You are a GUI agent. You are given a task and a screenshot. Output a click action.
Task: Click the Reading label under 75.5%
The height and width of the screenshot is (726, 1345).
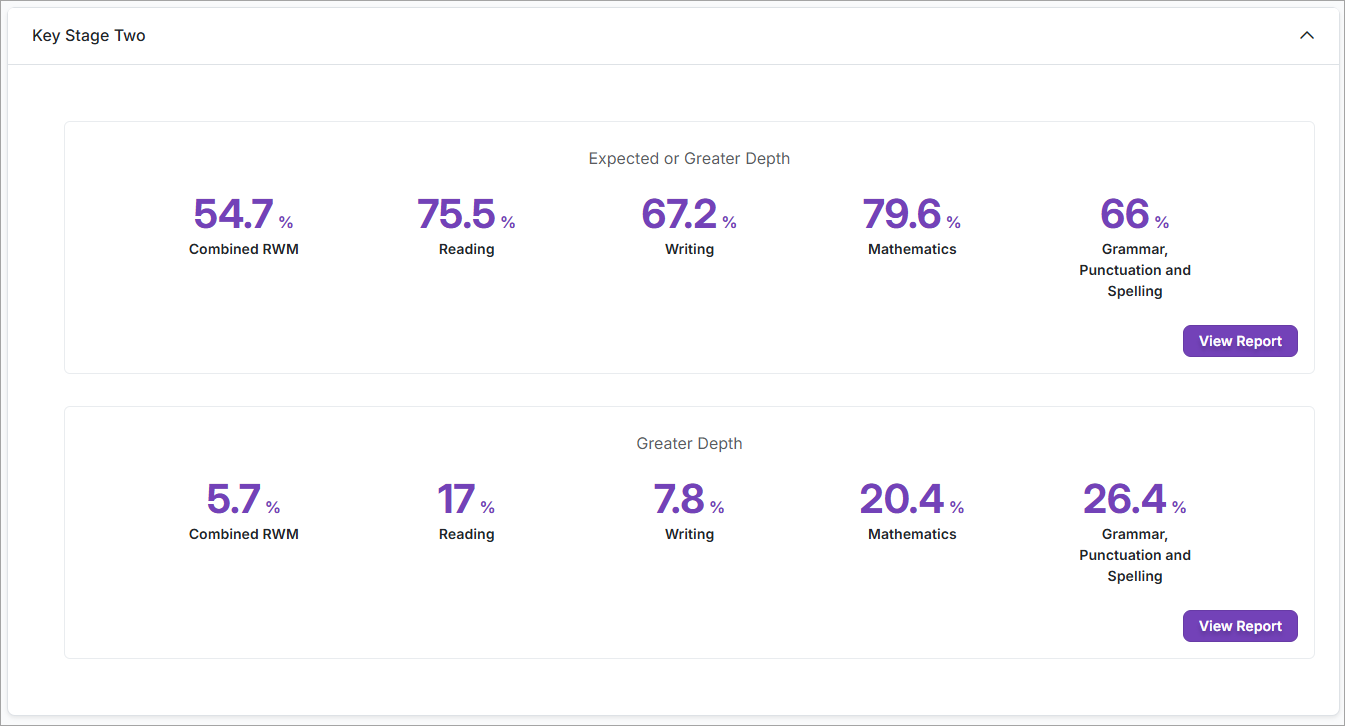tap(466, 249)
